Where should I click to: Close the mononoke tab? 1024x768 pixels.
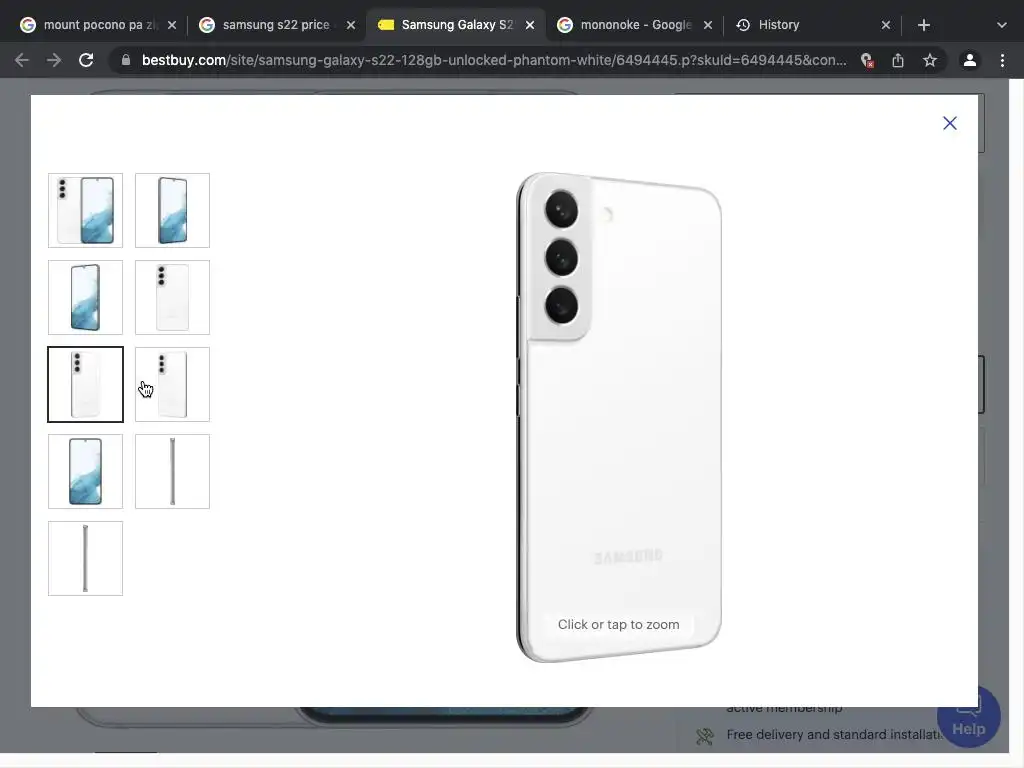[708, 25]
